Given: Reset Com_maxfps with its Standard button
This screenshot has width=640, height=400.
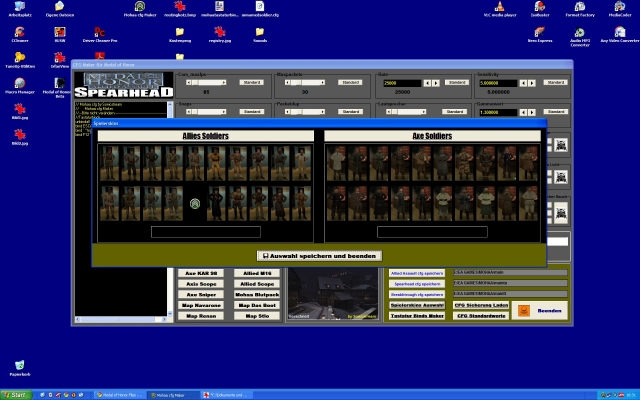Looking at the screenshot, I should coord(251,82).
